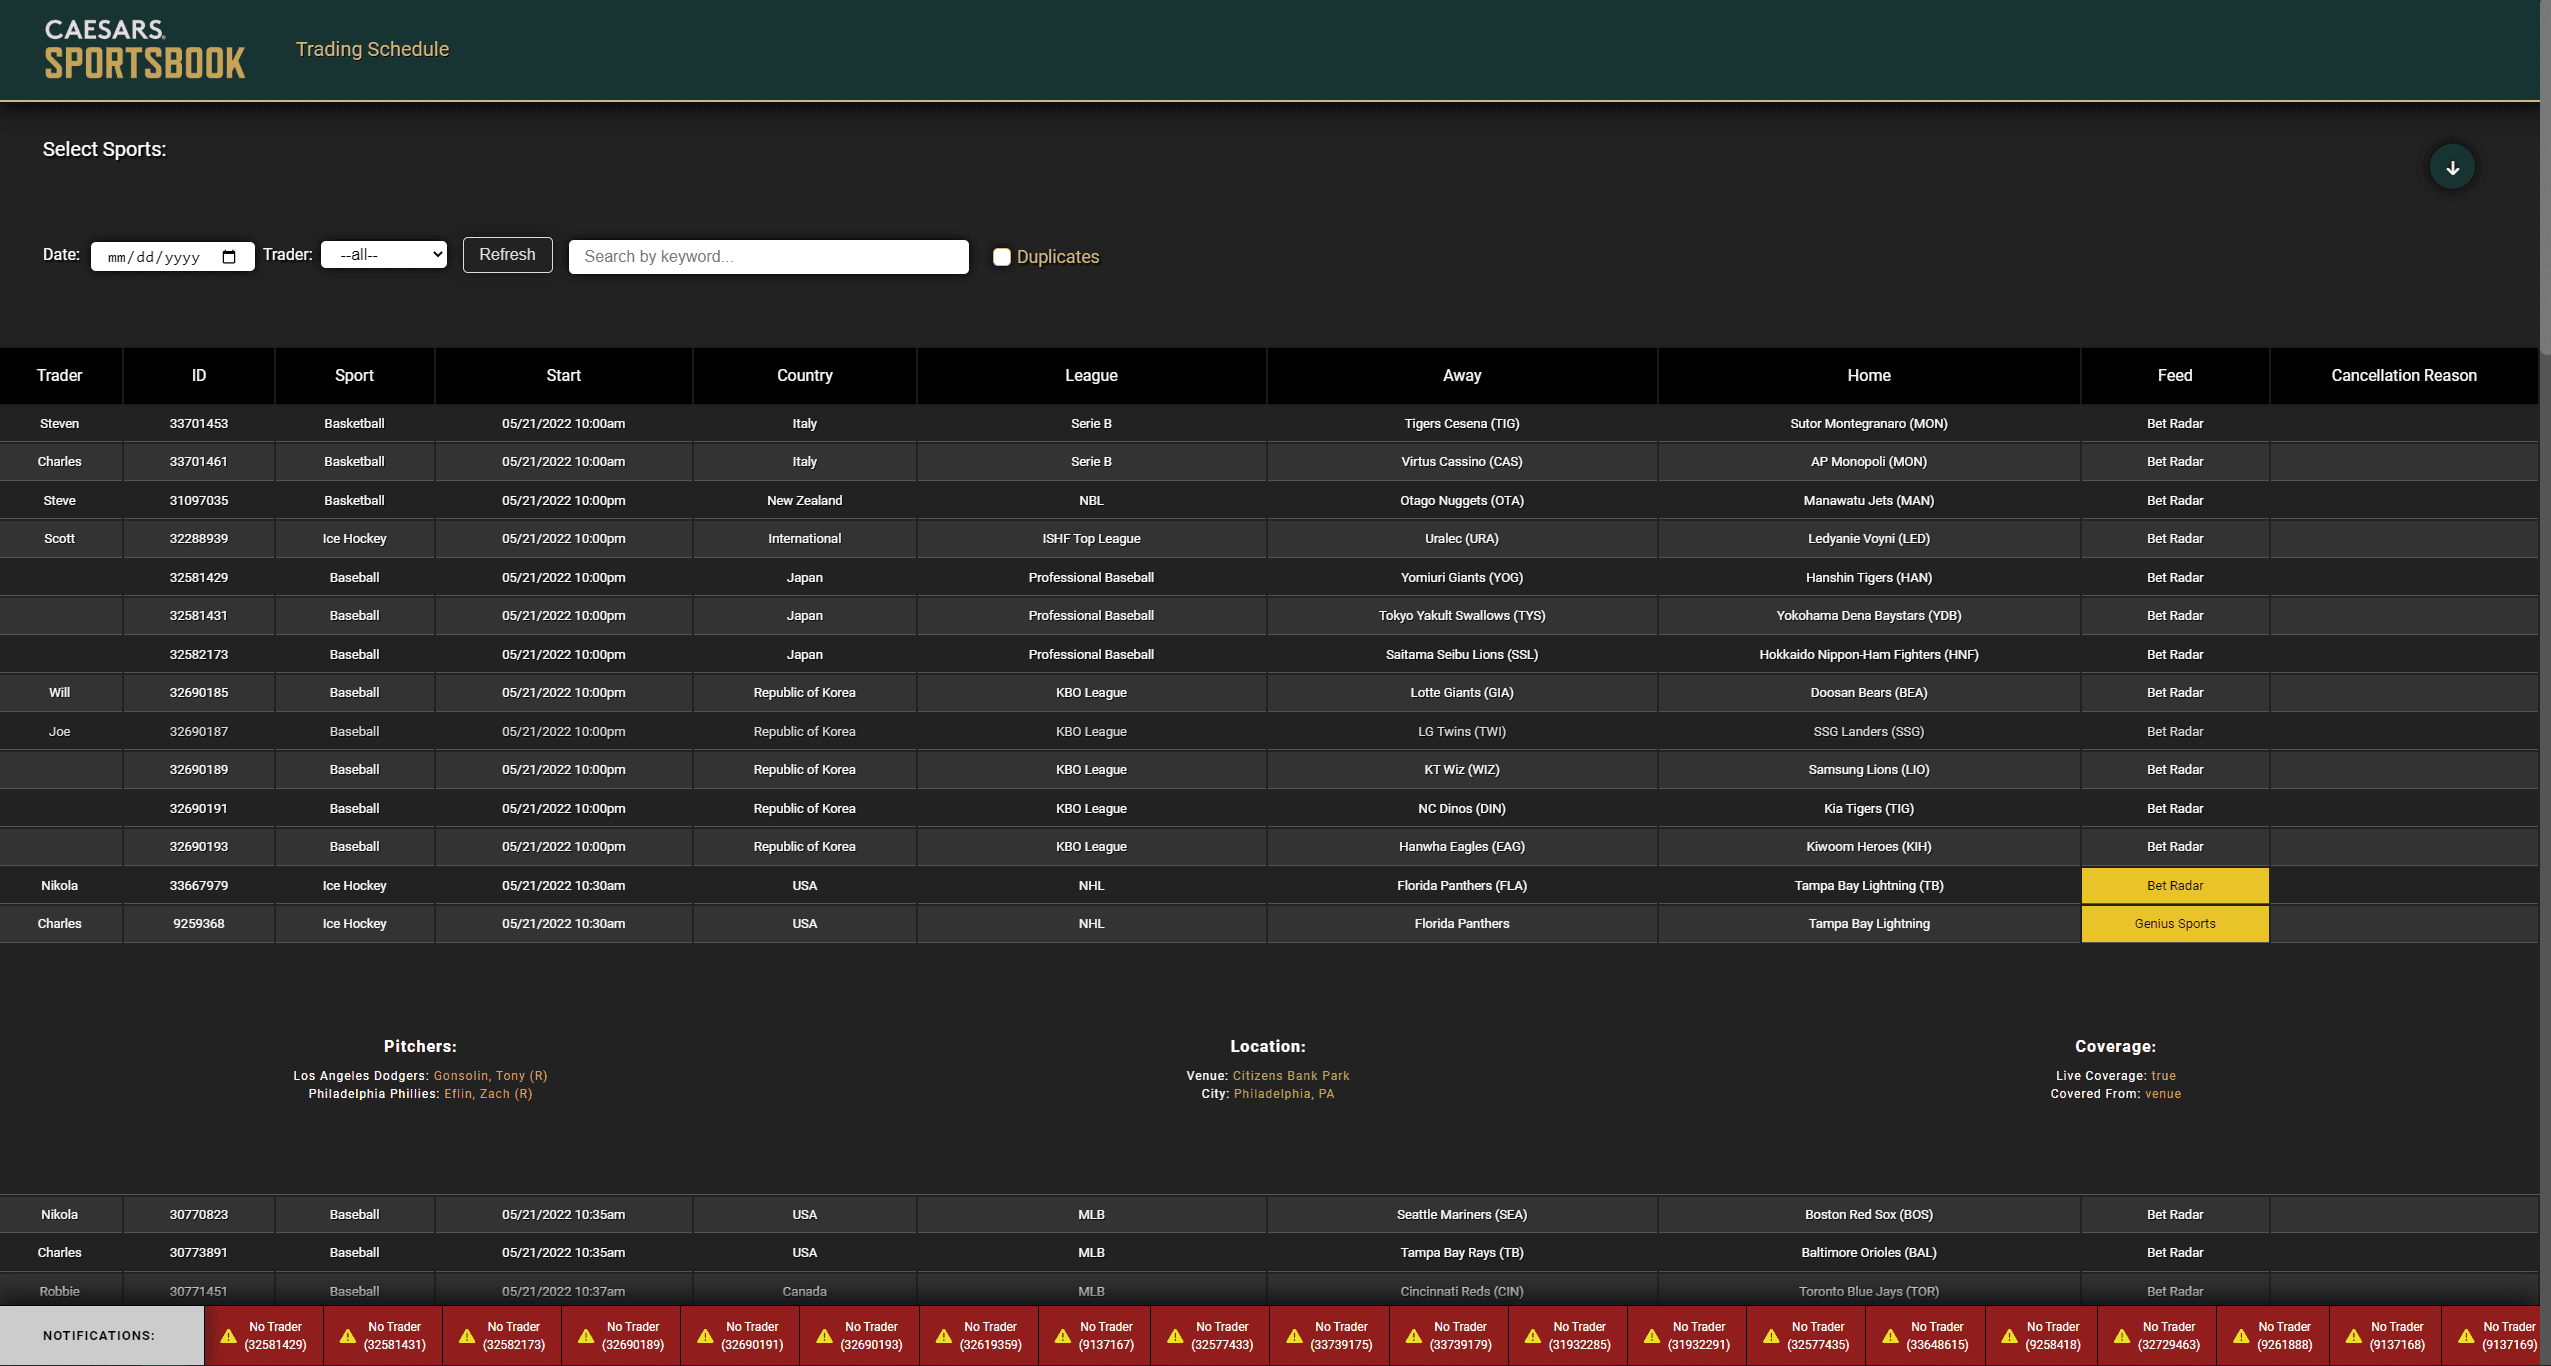
Task: Click Baltimore Orioles (BAL) cell
Action: pyautogui.click(x=1869, y=1253)
